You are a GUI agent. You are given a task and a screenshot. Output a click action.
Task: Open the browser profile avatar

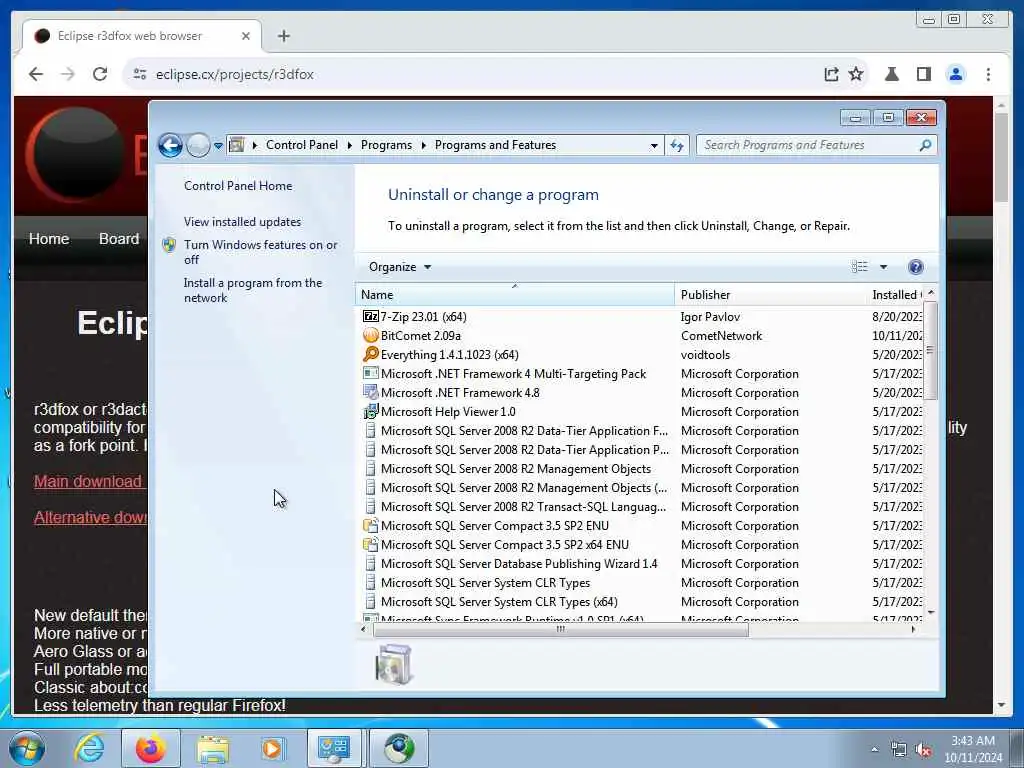click(955, 74)
